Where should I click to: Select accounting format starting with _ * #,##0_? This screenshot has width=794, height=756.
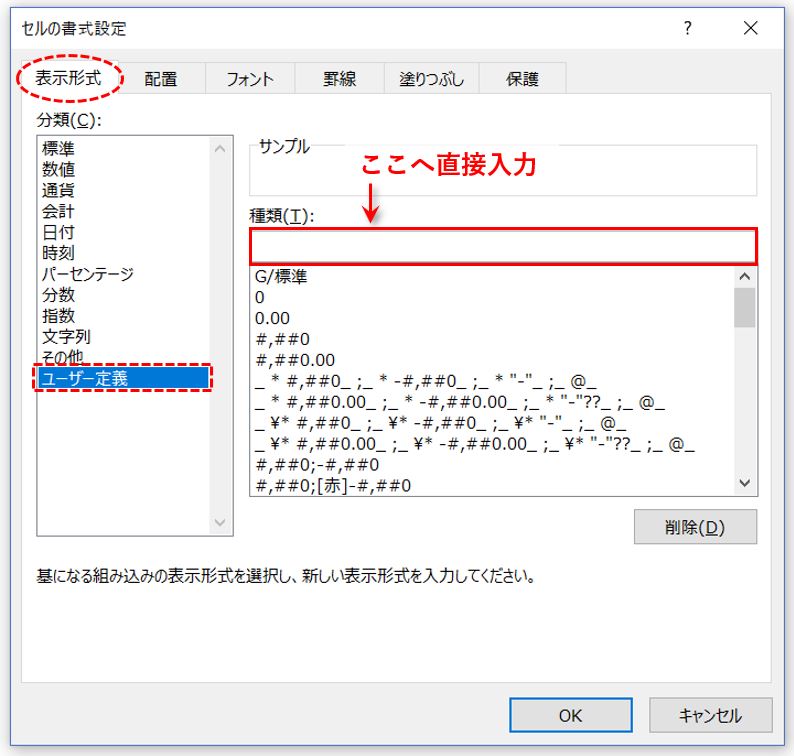click(492, 381)
